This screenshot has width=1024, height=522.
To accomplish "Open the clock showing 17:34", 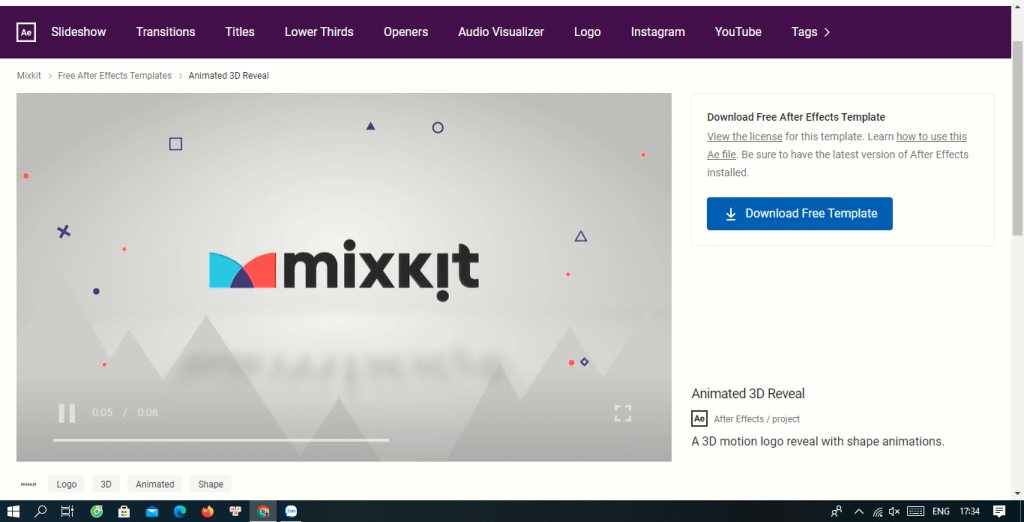I will point(970,512).
